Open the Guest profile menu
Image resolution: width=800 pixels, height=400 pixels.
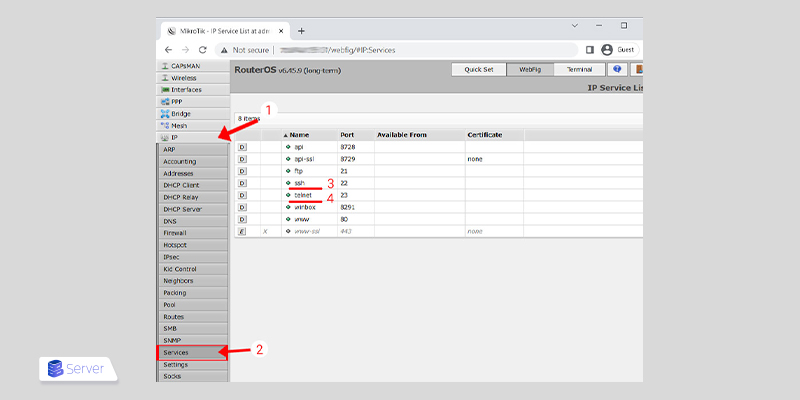coord(619,50)
